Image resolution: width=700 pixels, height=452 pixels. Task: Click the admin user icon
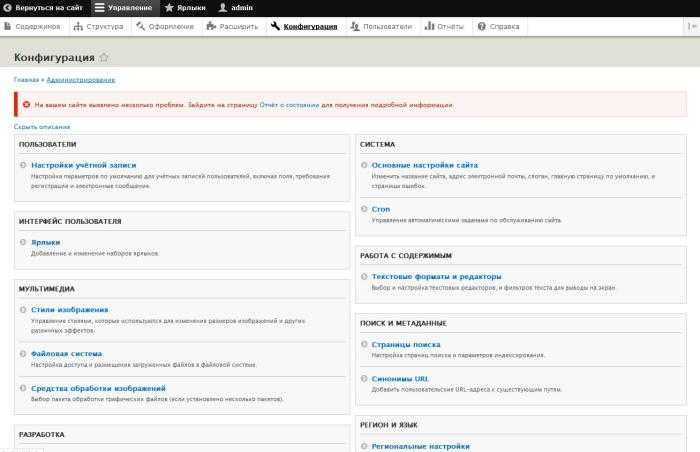[223, 7]
